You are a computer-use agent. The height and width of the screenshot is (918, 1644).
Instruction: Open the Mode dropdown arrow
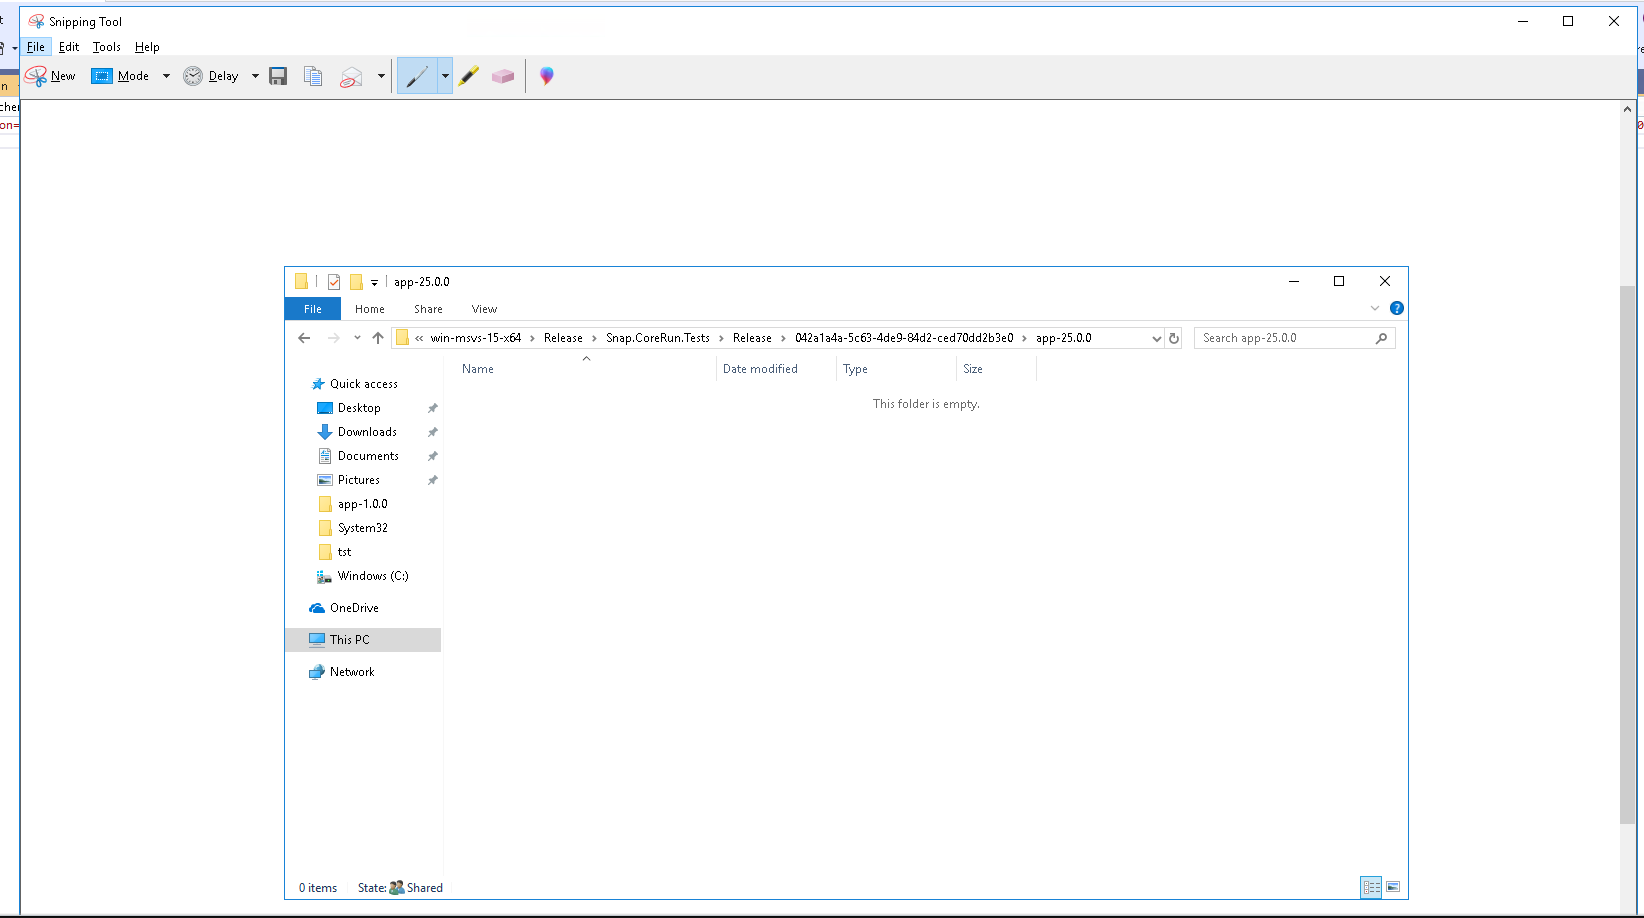pyautogui.click(x=166, y=75)
